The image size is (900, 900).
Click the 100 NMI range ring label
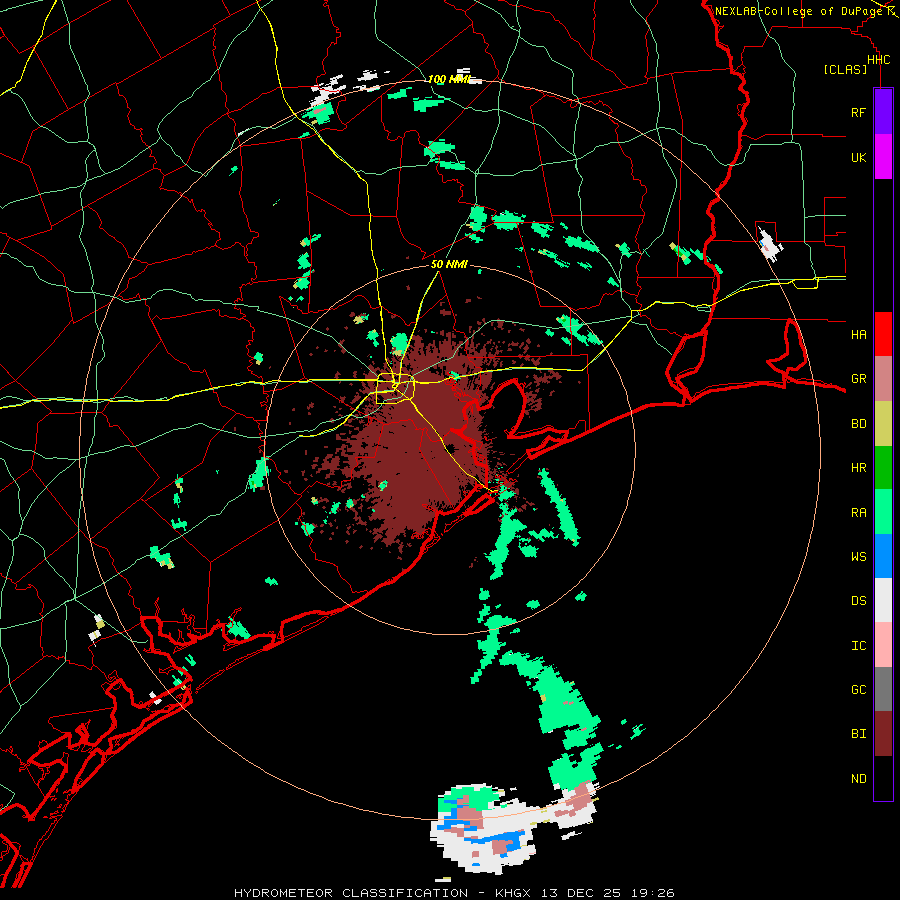pyautogui.click(x=449, y=79)
